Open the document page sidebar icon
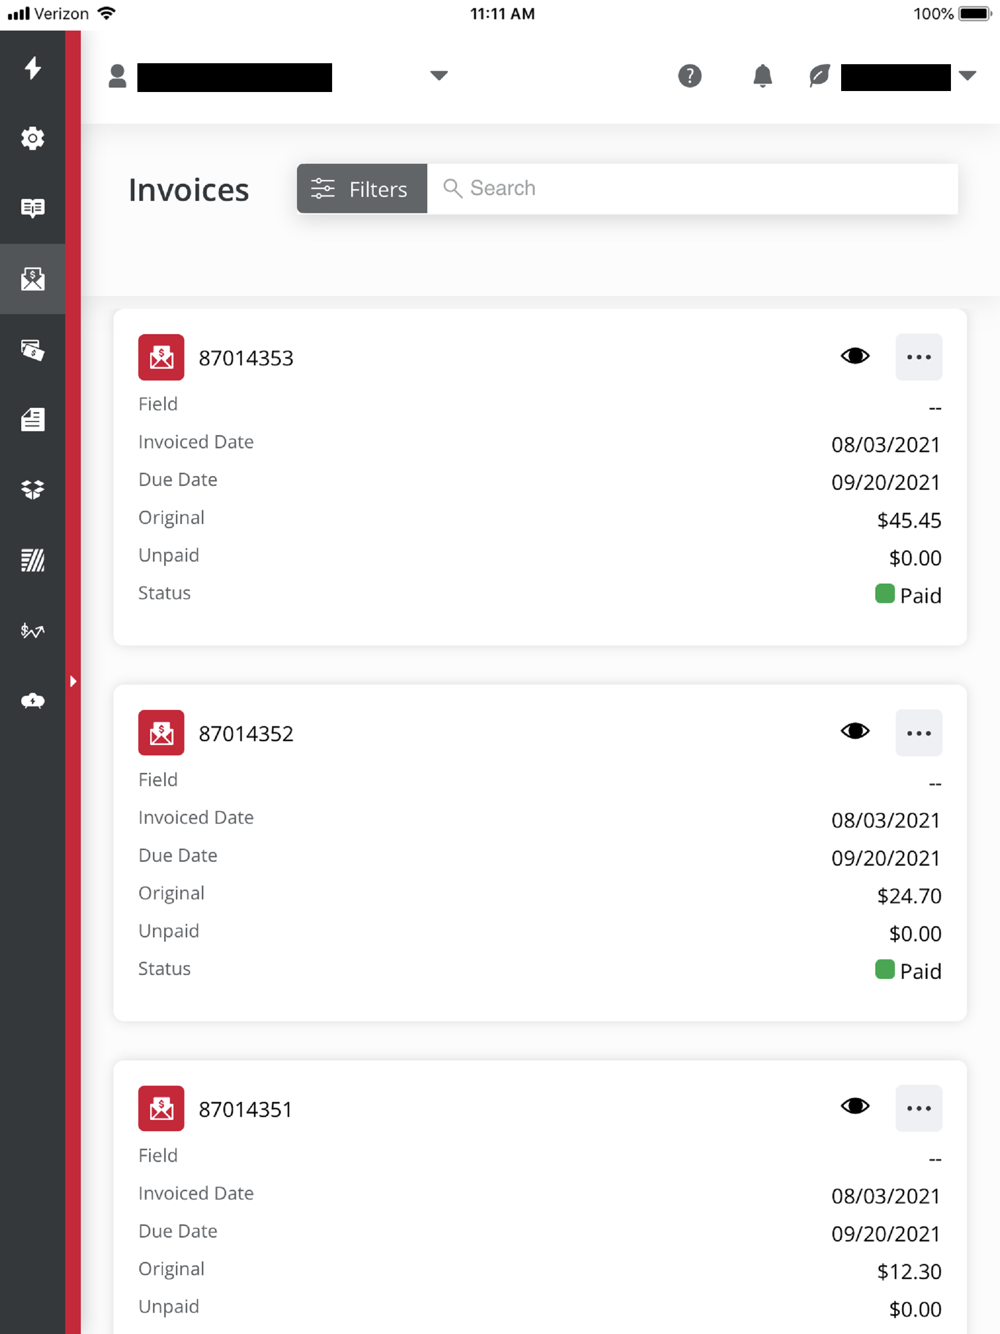 tap(33, 419)
